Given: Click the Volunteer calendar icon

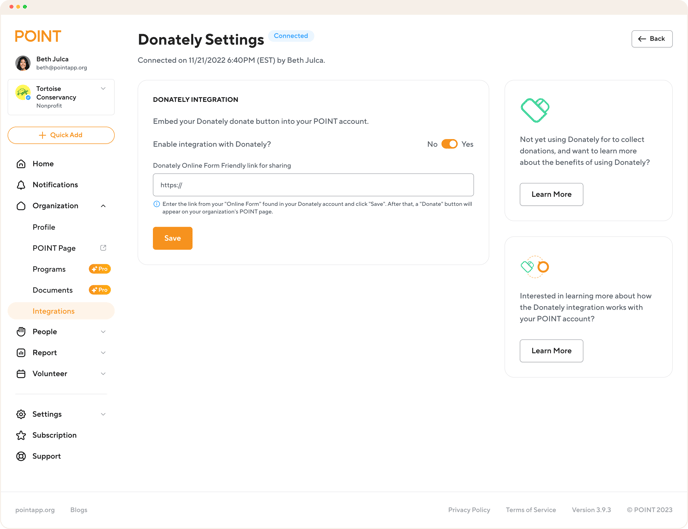Looking at the screenshot, I should pyautogui.click(x=21, y=374).
